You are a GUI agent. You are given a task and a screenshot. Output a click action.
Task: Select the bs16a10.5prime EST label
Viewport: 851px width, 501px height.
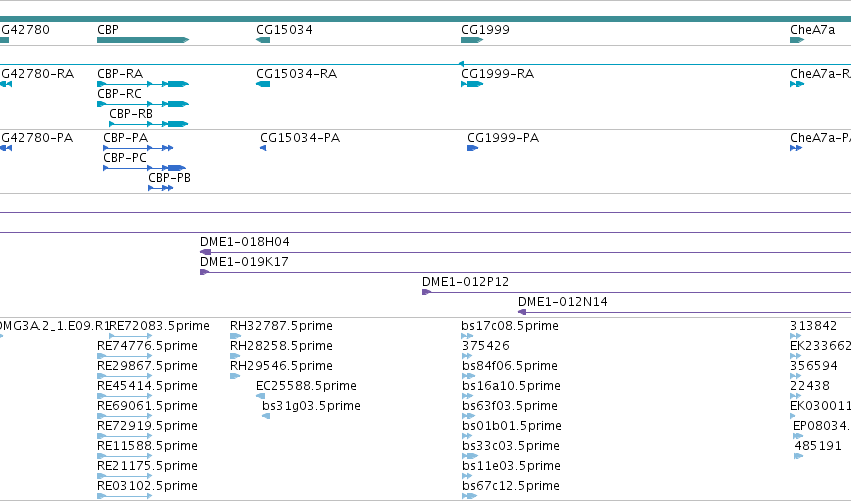511,386
